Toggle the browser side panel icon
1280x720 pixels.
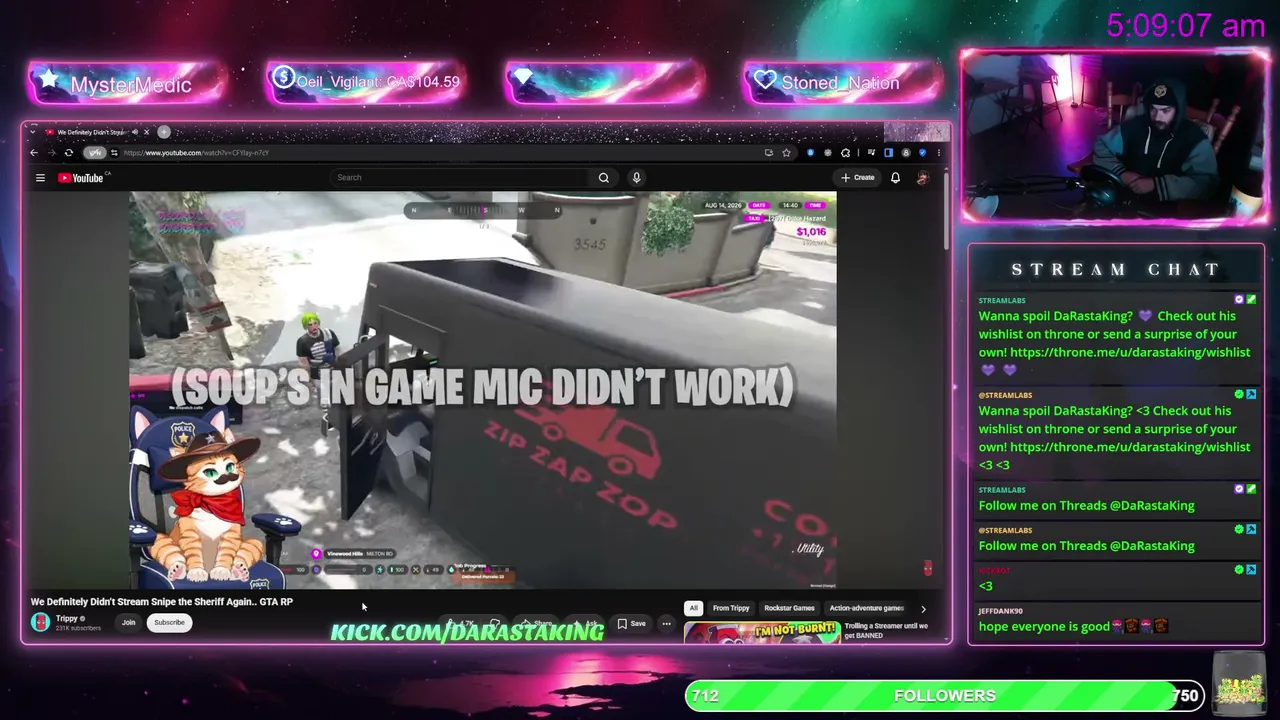tap(888, 153)
